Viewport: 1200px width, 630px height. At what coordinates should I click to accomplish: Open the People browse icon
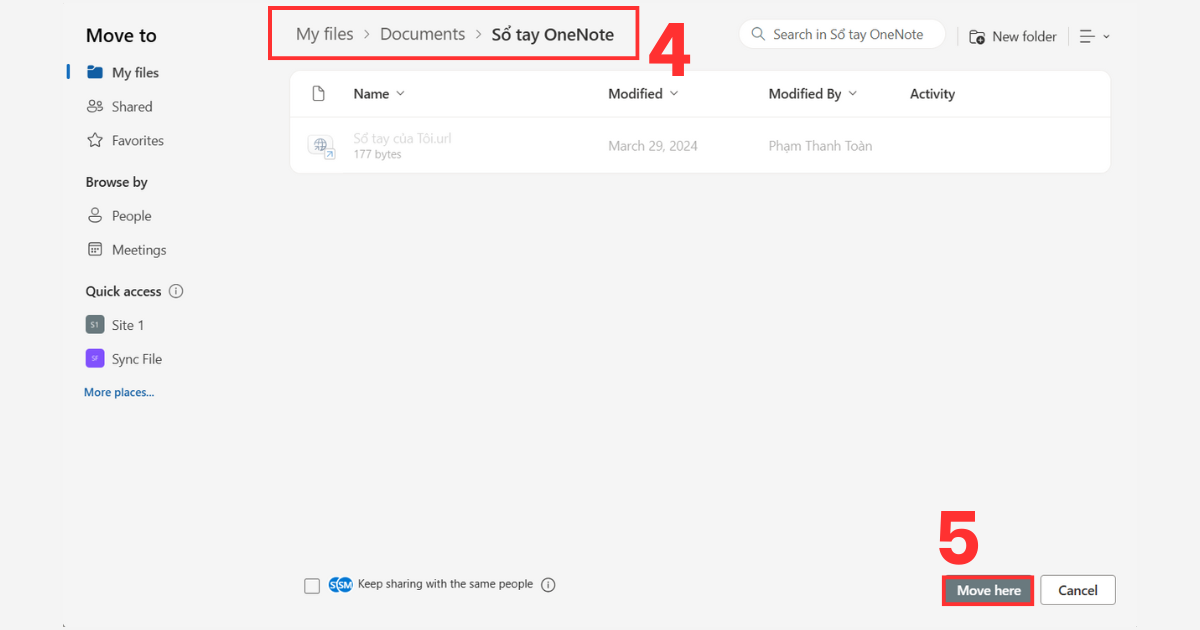[x=95, y=215]
